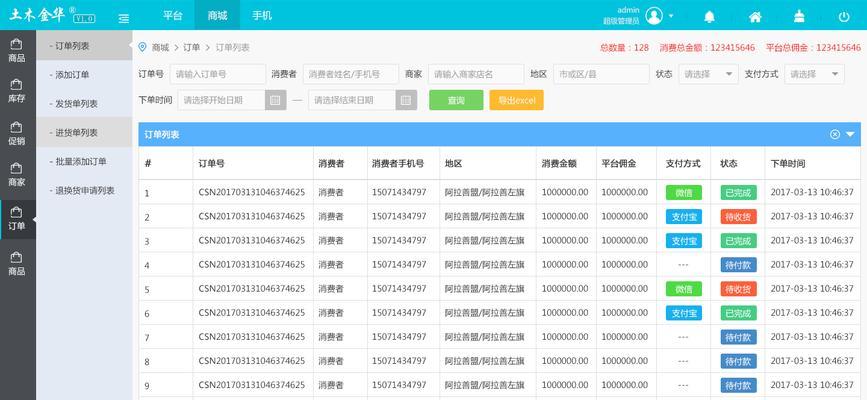Click the 消费金额 column header

(x=559, y=163)
